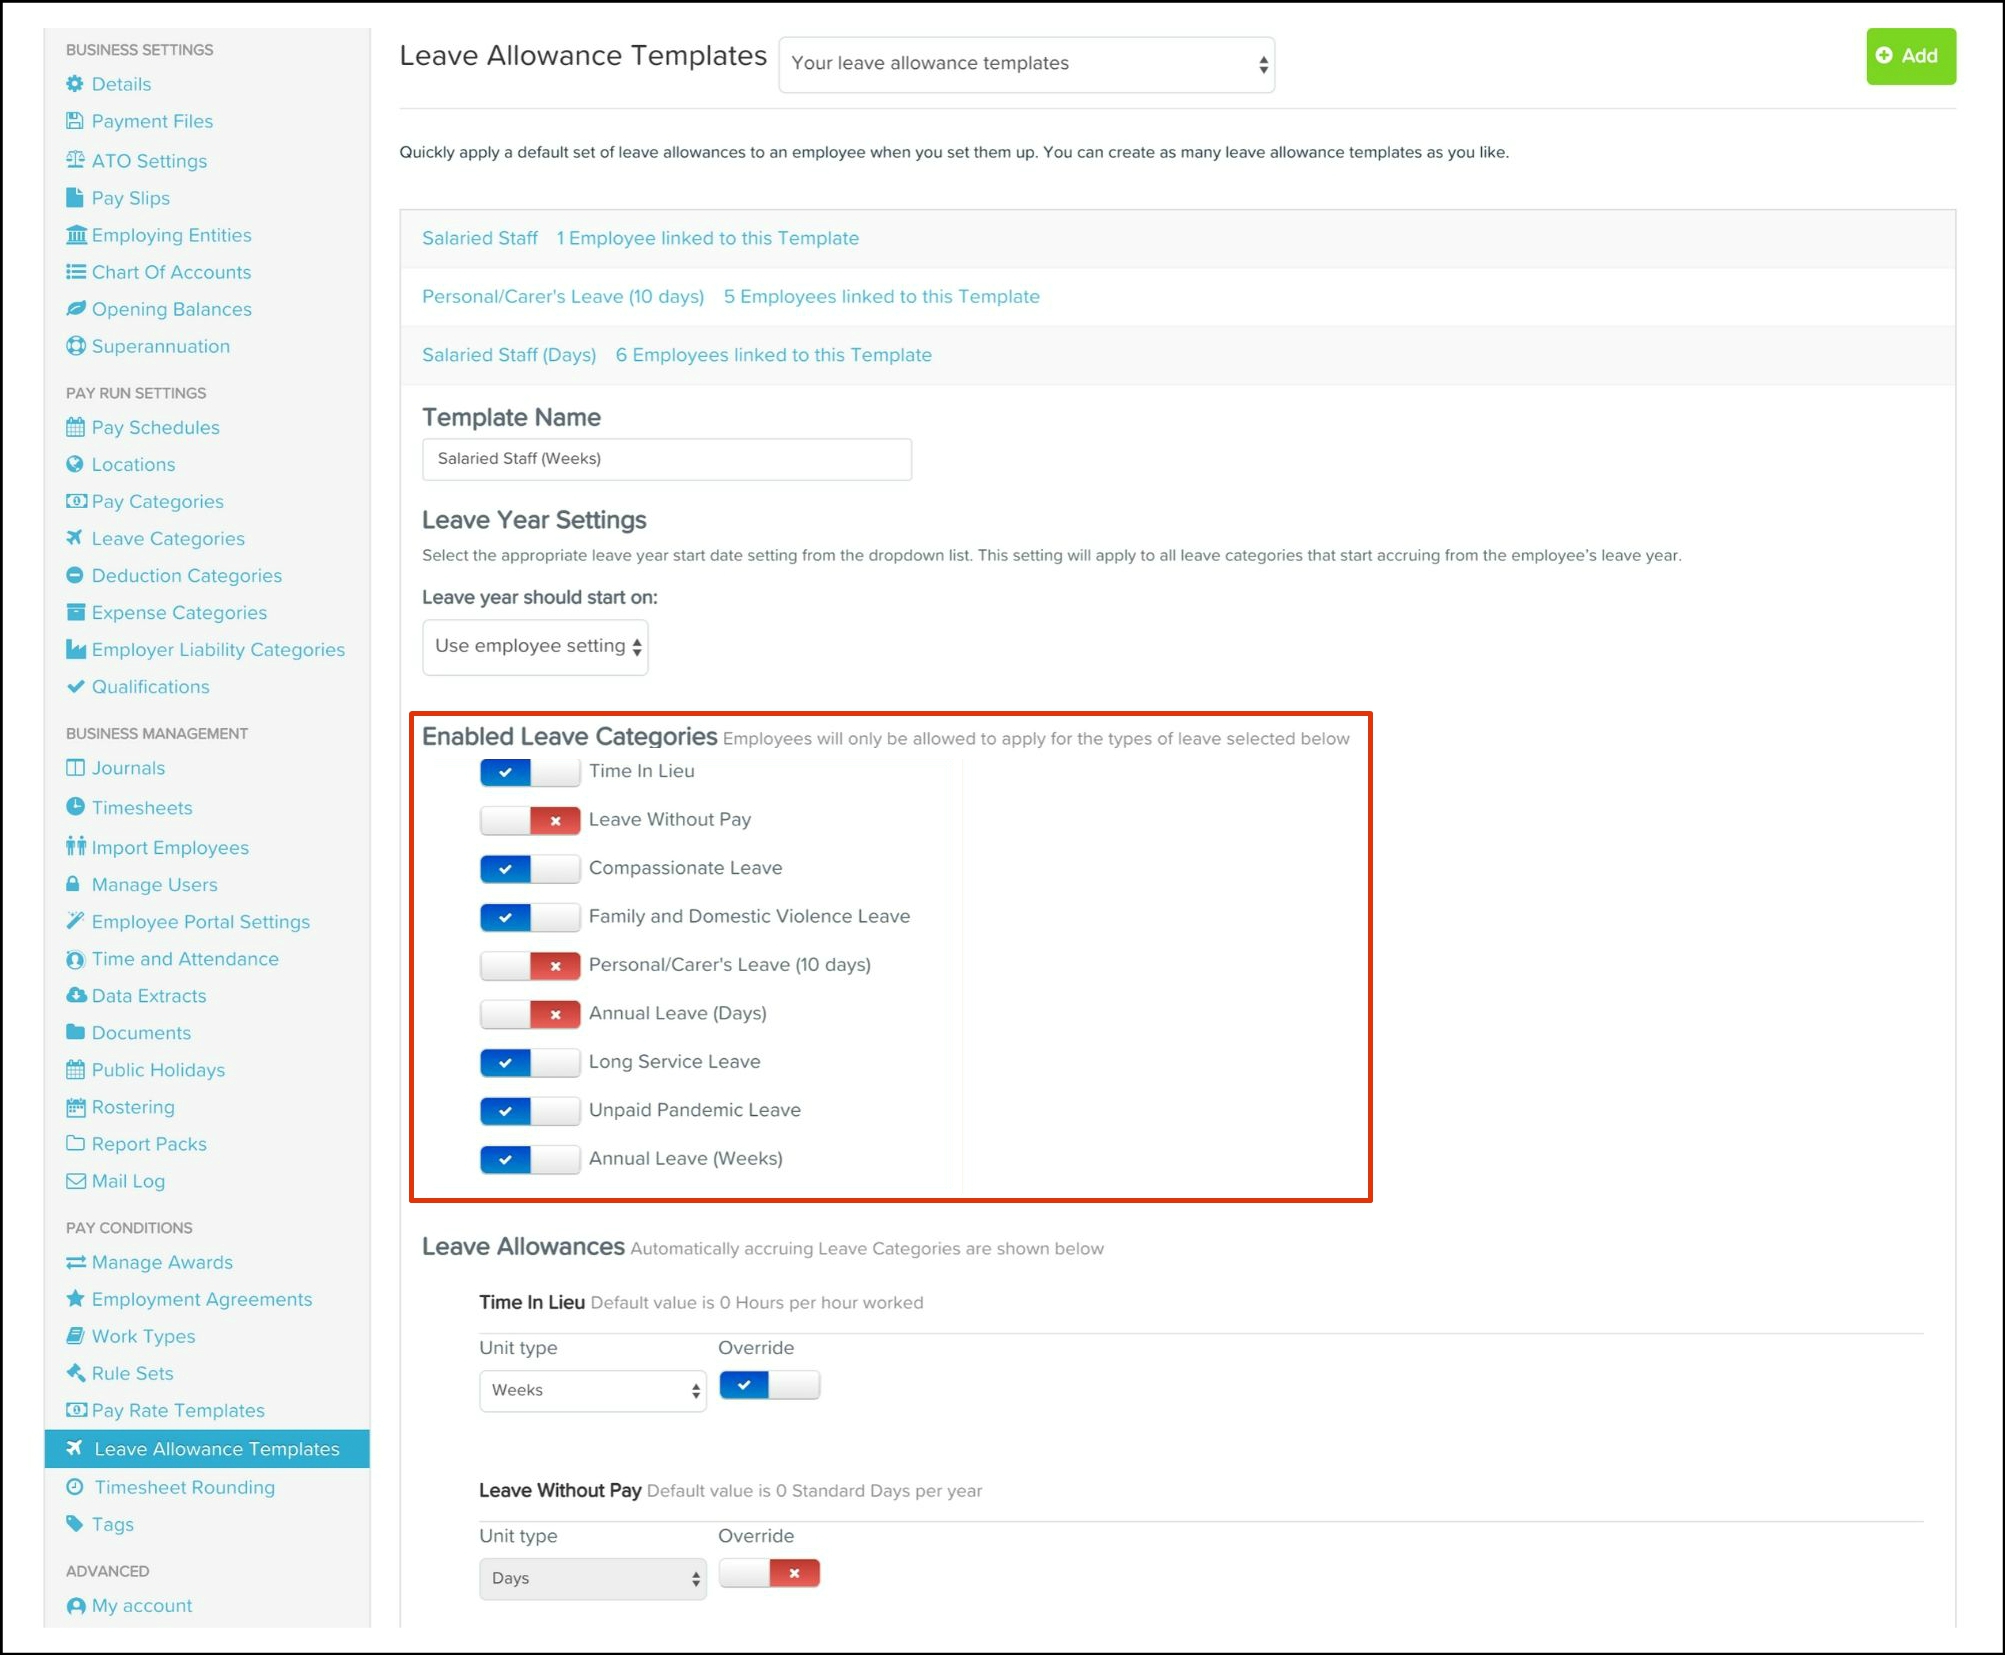Expand the leave year start dropdown
The image size is (2005, 1655).
(x=535, y=647)
